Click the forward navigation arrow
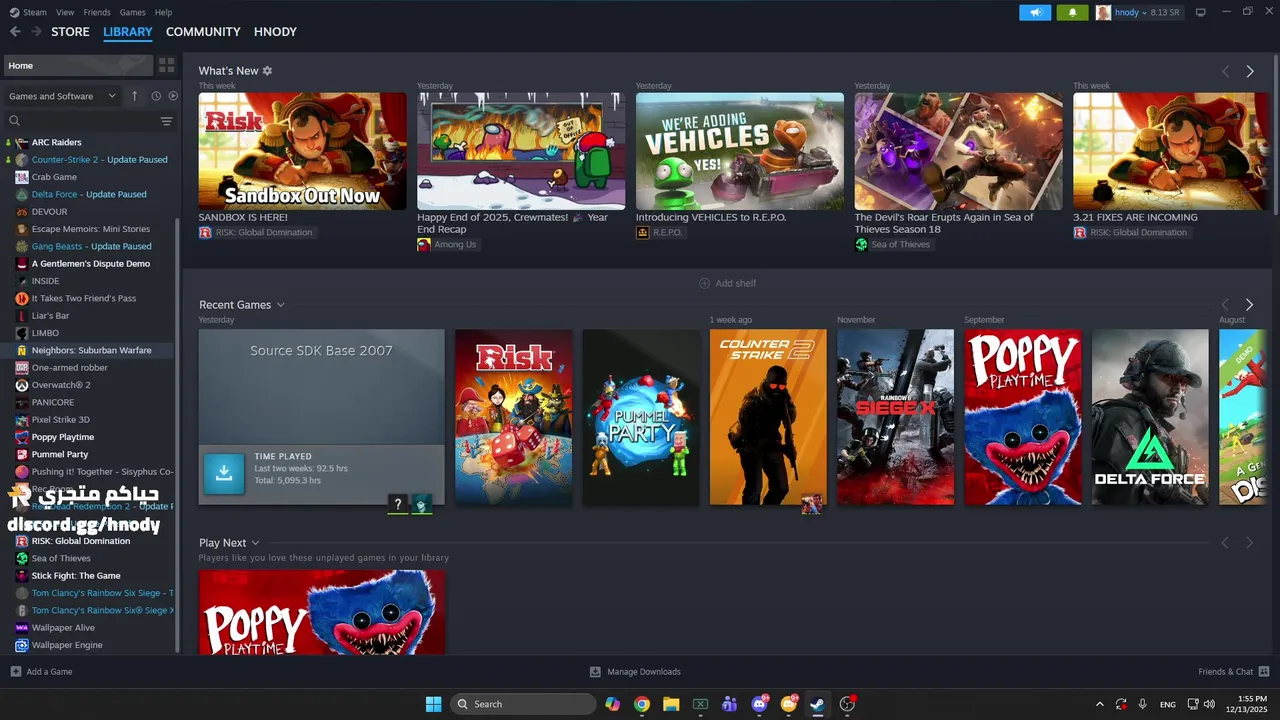 [x=37, y=32]
